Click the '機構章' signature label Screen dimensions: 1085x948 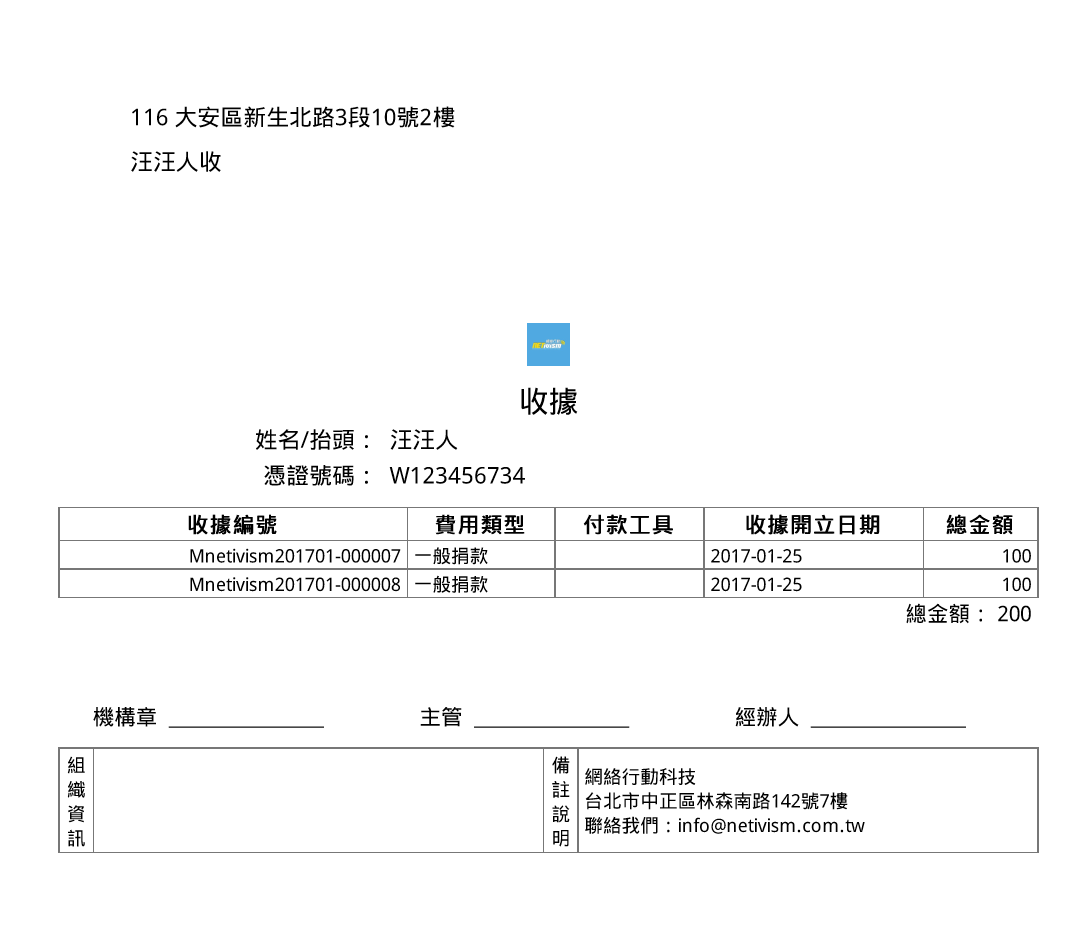click(x=125, y=717)
